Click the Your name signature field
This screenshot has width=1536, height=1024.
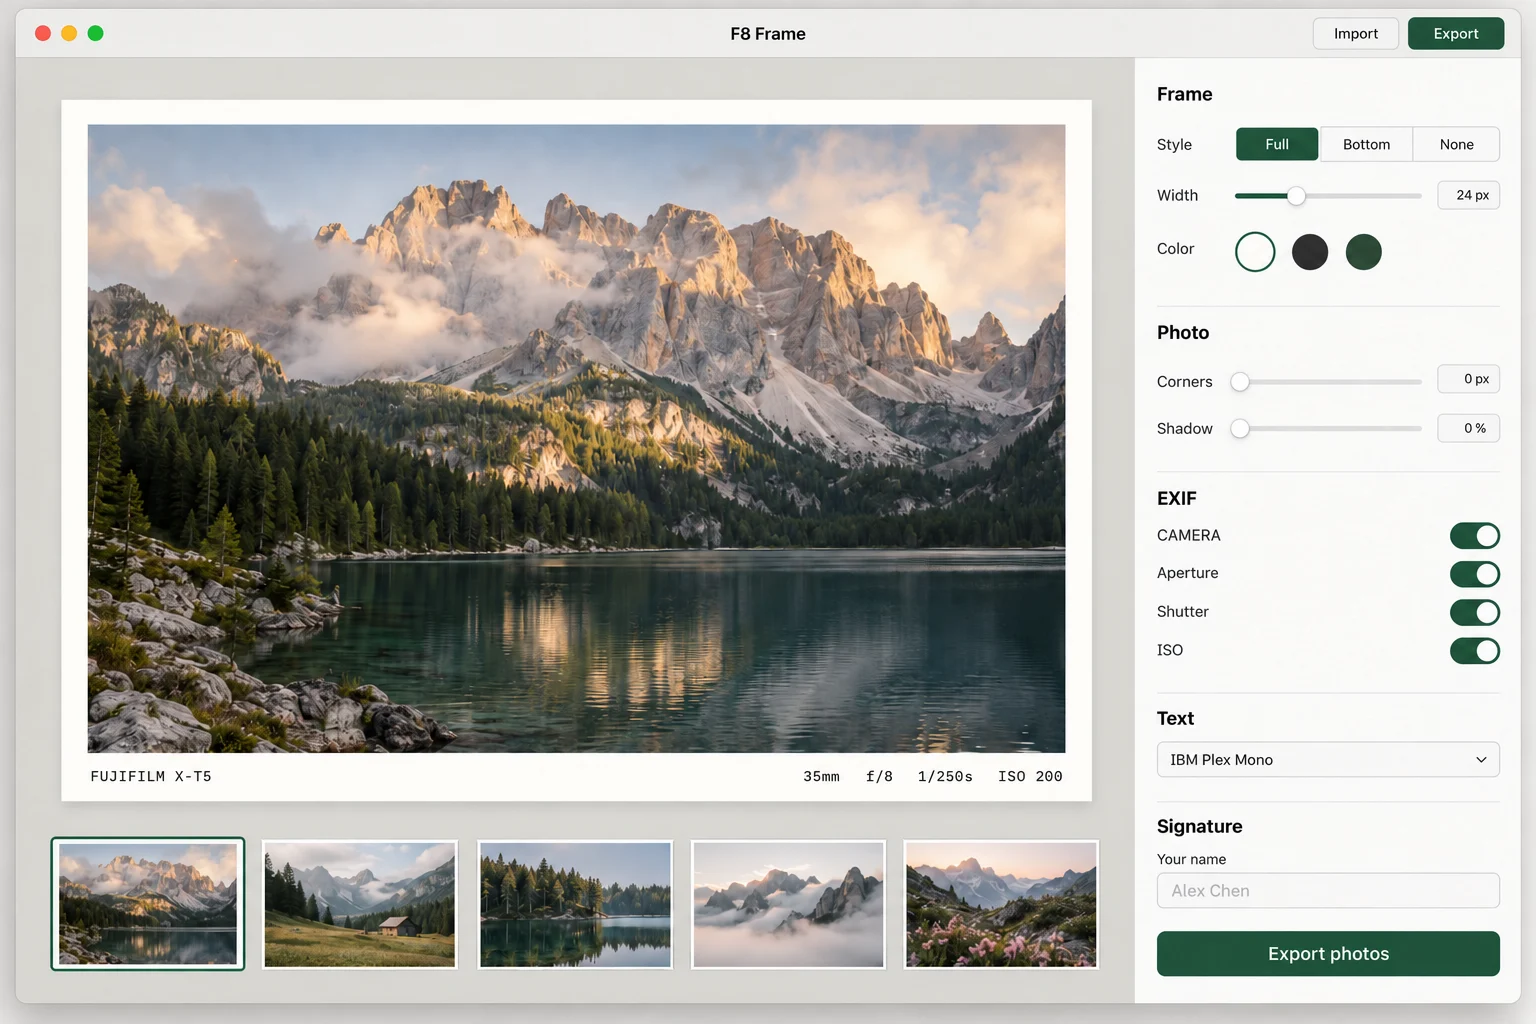click(1328, 891)
